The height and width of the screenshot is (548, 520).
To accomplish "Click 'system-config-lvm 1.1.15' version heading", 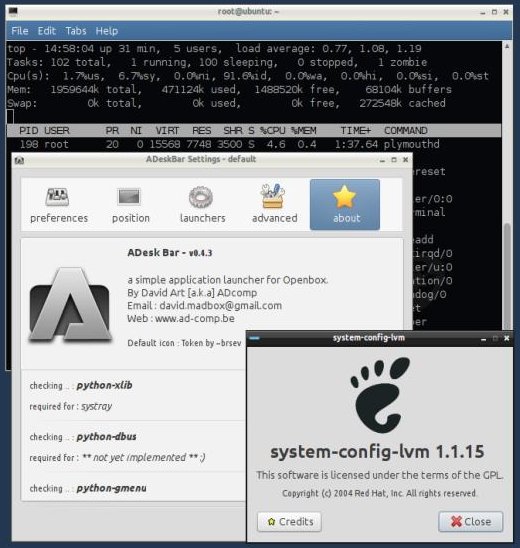I will 377,452.
